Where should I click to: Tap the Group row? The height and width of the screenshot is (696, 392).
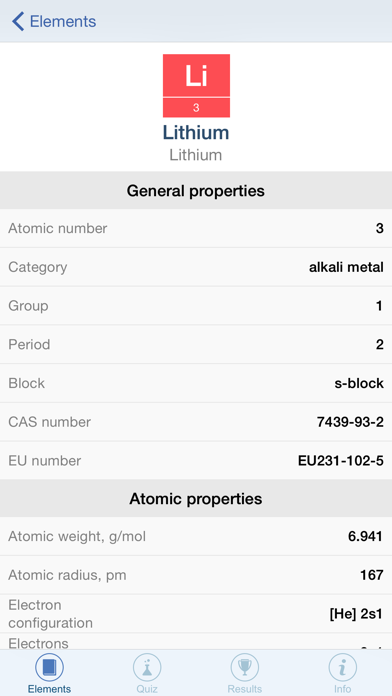pos(196,306)
